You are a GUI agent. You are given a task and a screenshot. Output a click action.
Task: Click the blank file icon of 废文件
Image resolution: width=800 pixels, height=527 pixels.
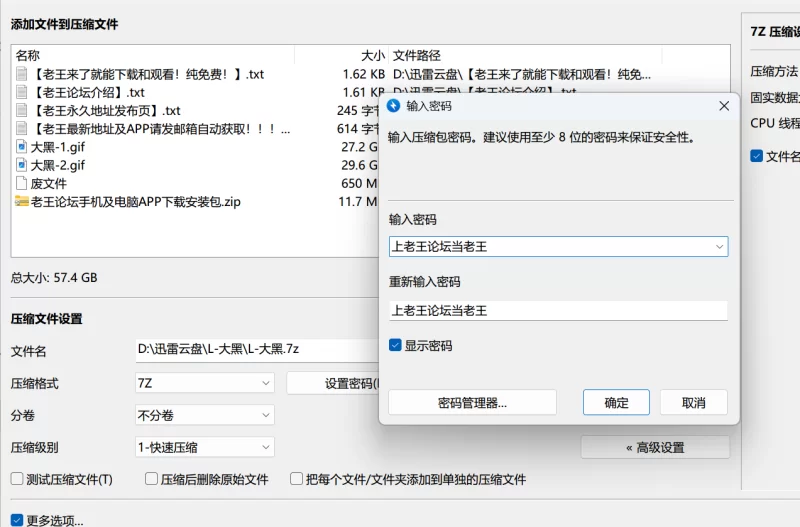[x=21, y=183]
